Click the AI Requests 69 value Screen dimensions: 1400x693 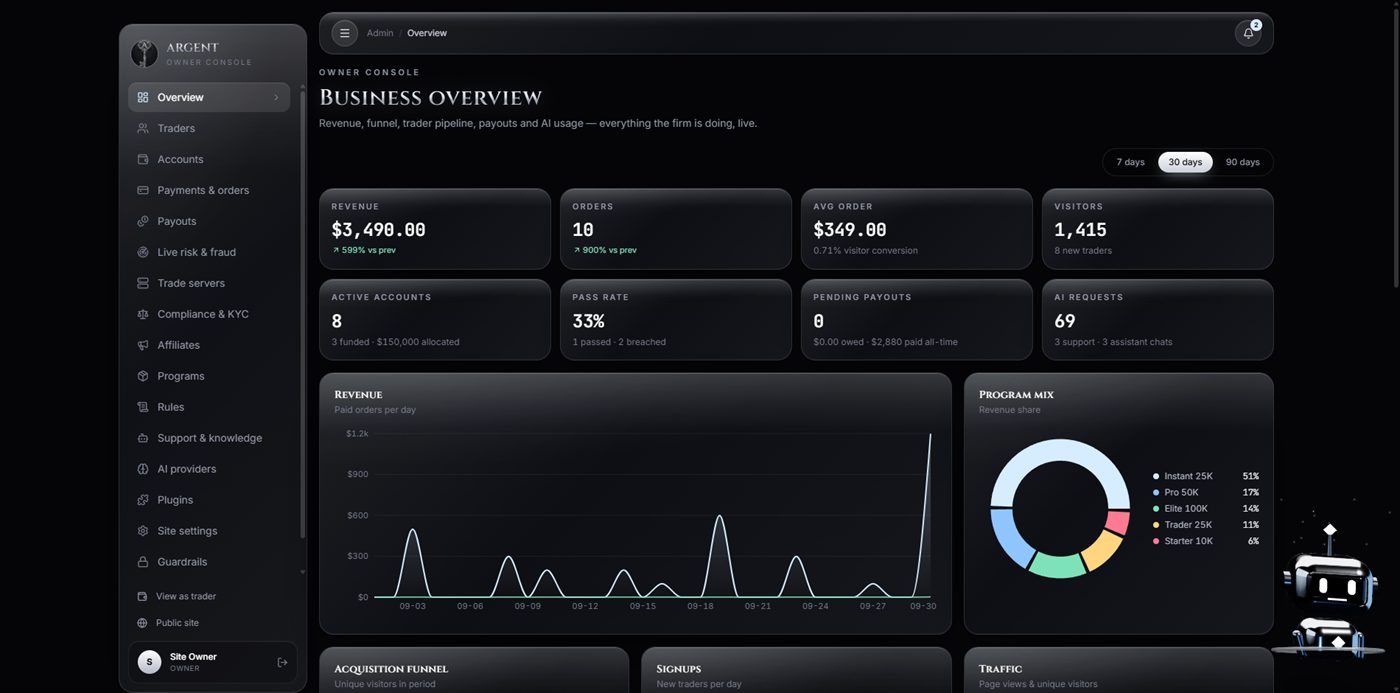(x=1065, y=321)
